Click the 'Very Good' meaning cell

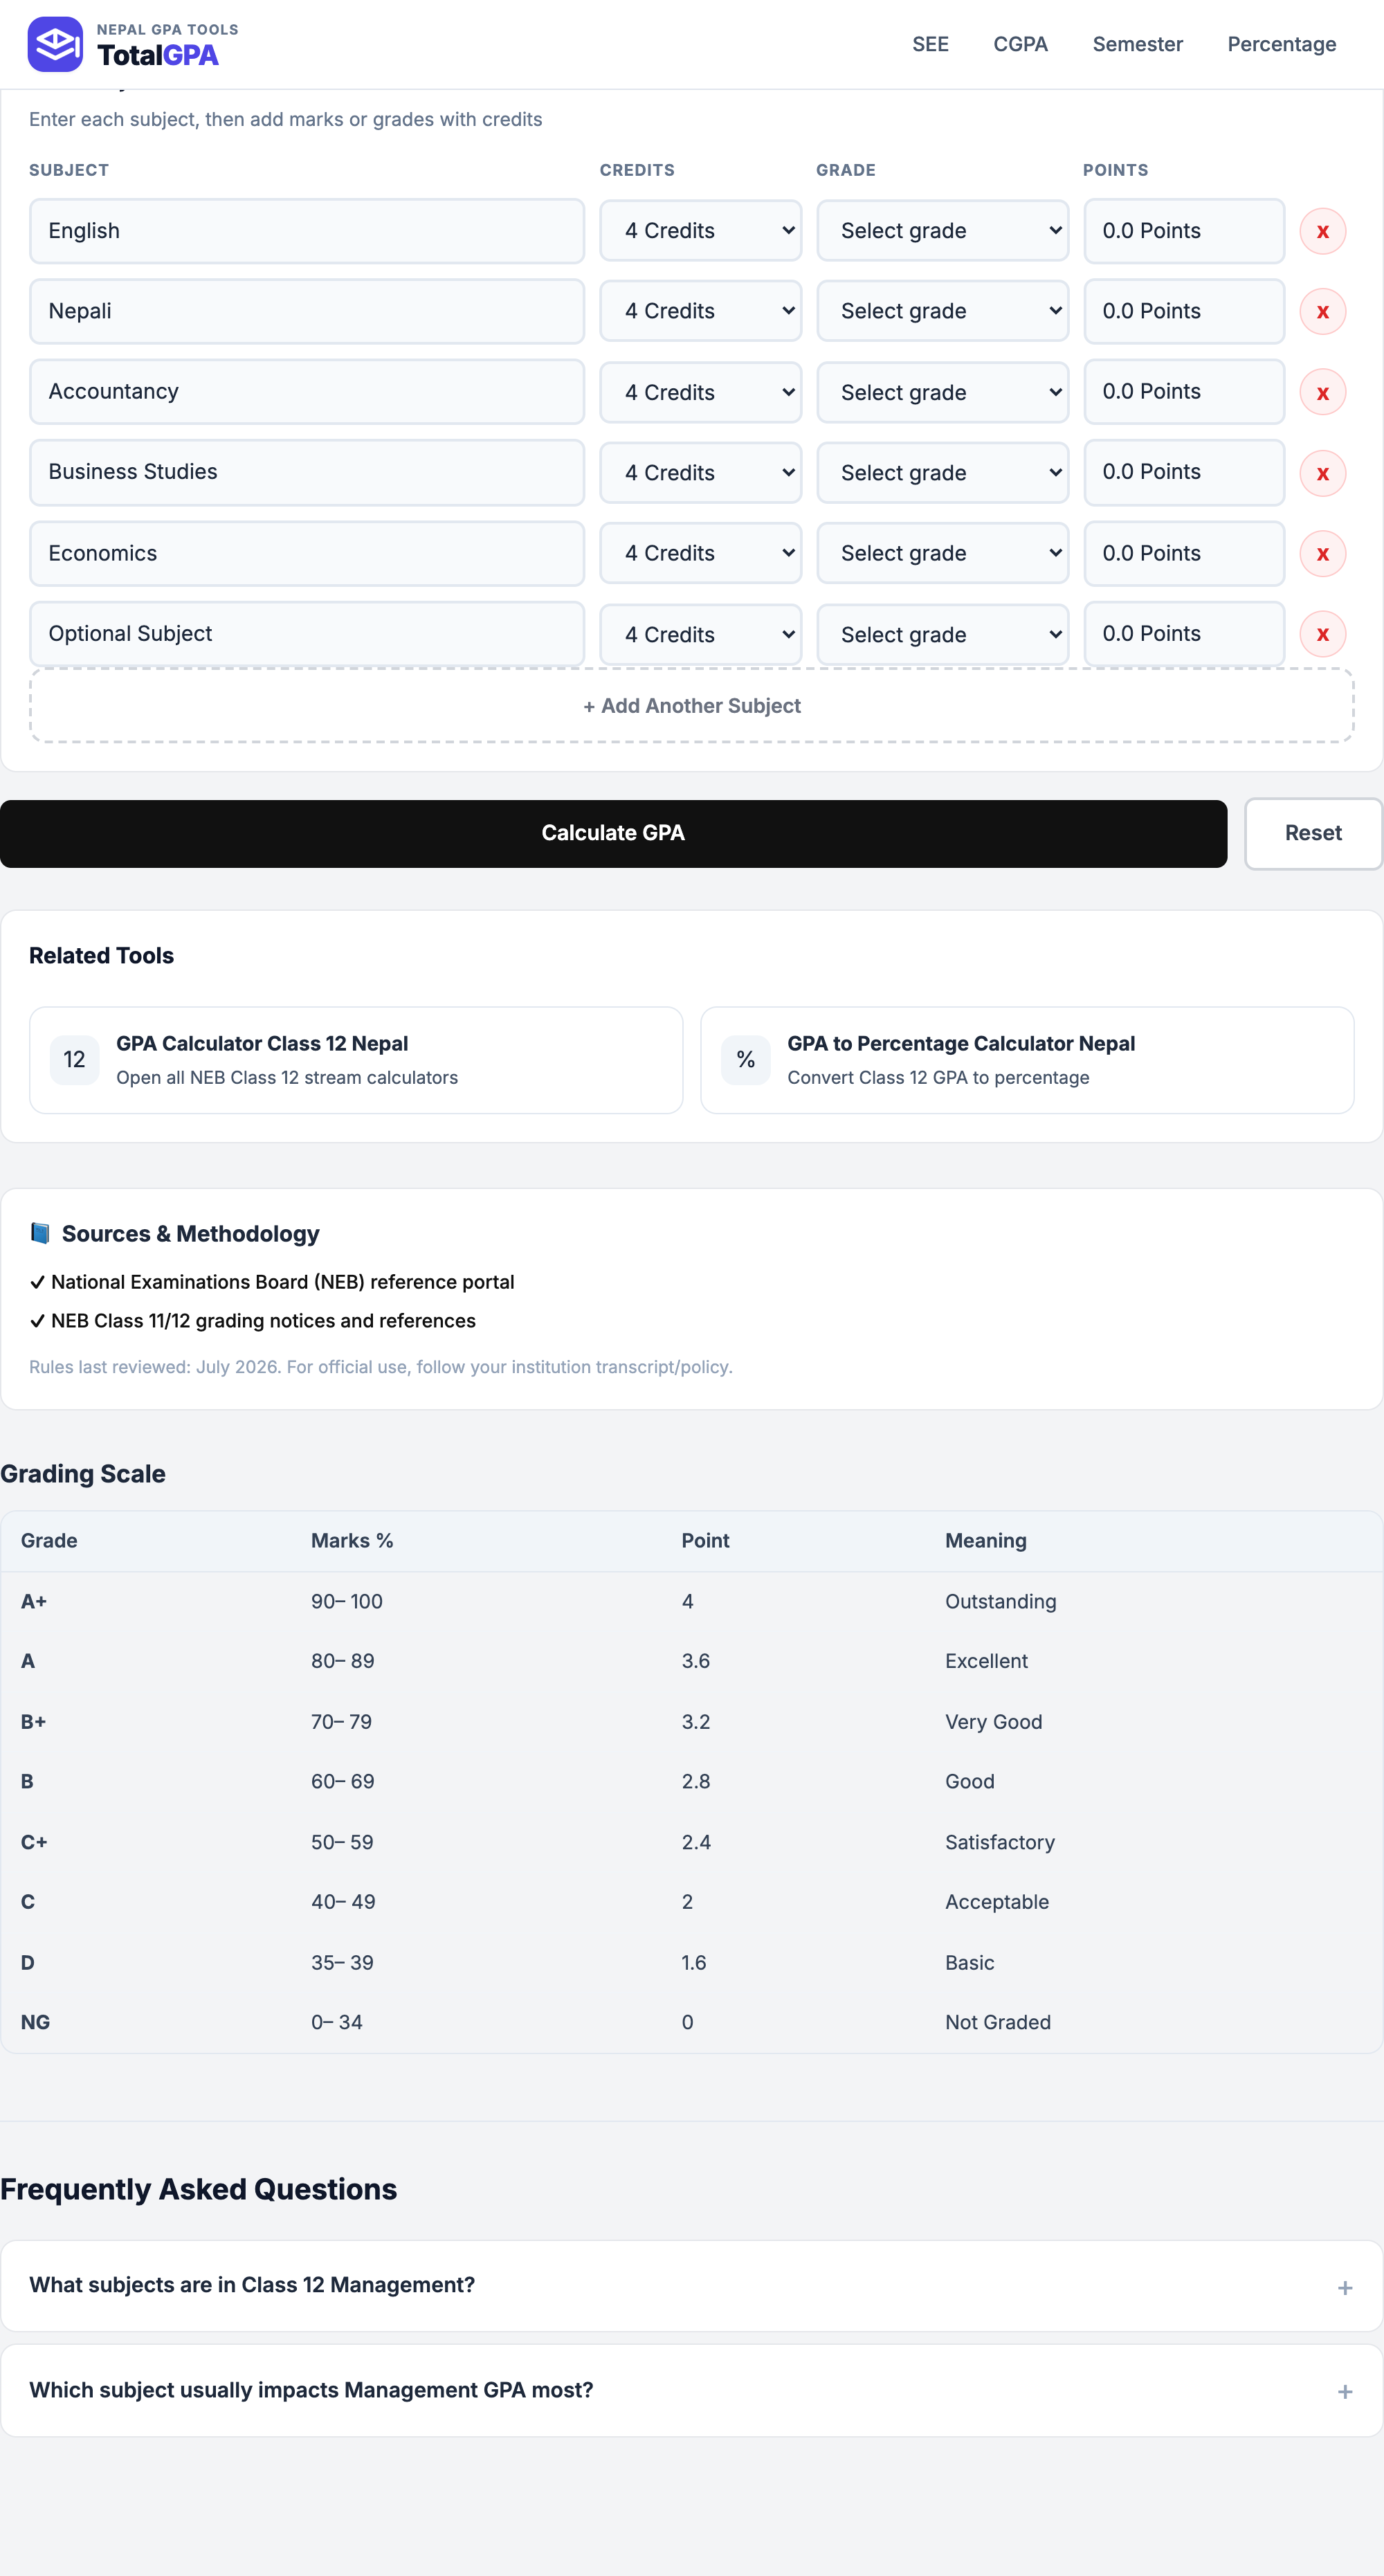[x=993, y=1722]
